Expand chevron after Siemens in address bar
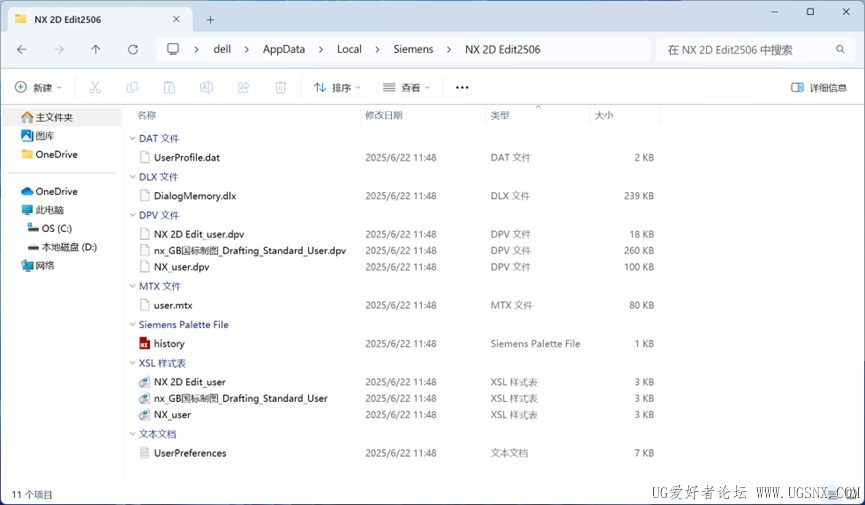Image resolution: width=865 pixels, height=505 pixels. click(449, 50)
